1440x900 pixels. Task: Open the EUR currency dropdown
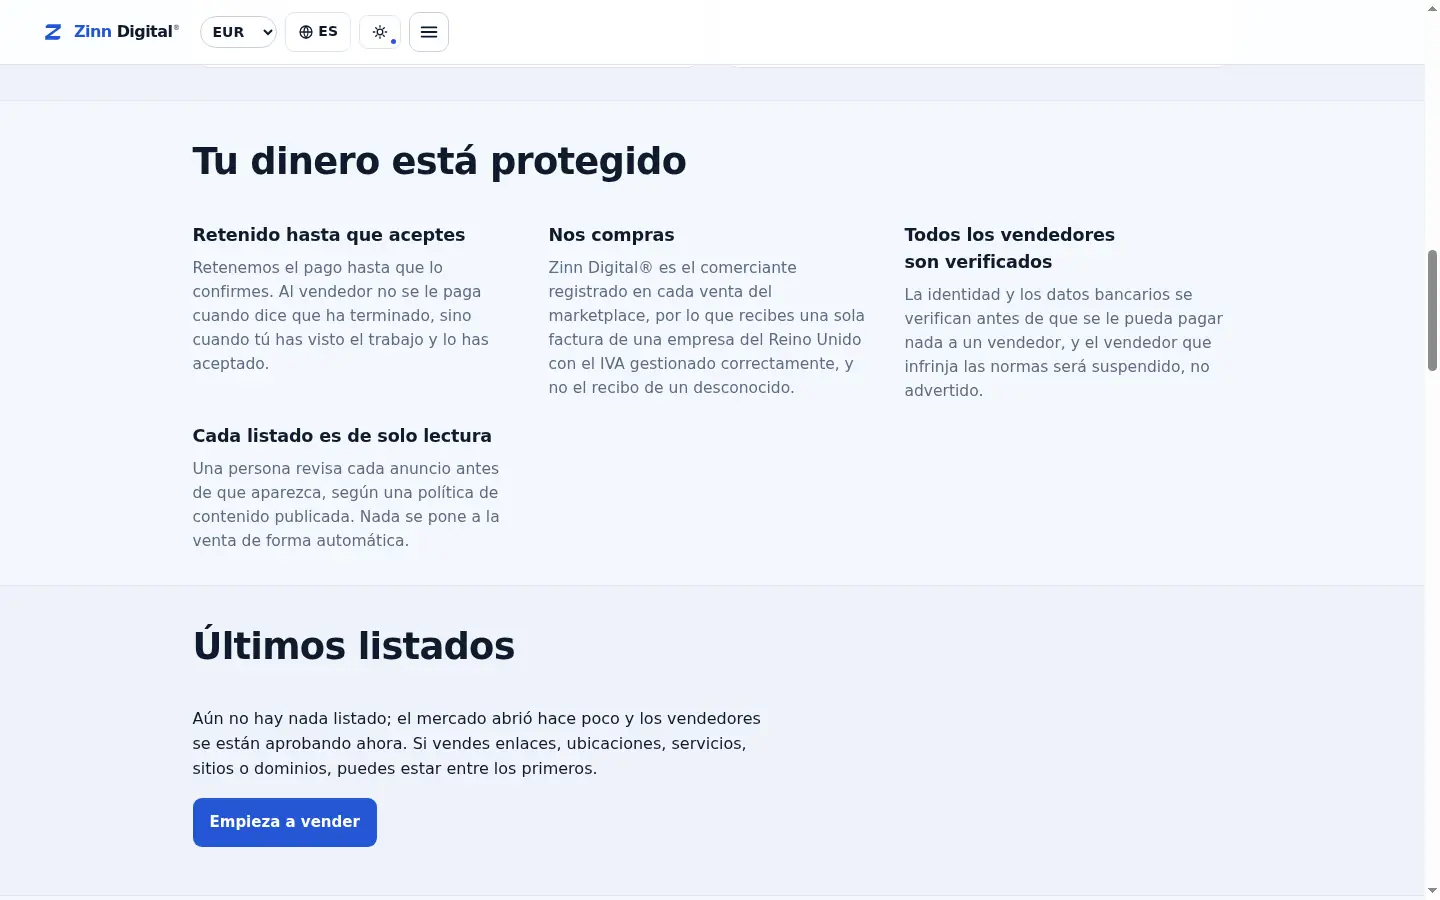coord(238,32)
